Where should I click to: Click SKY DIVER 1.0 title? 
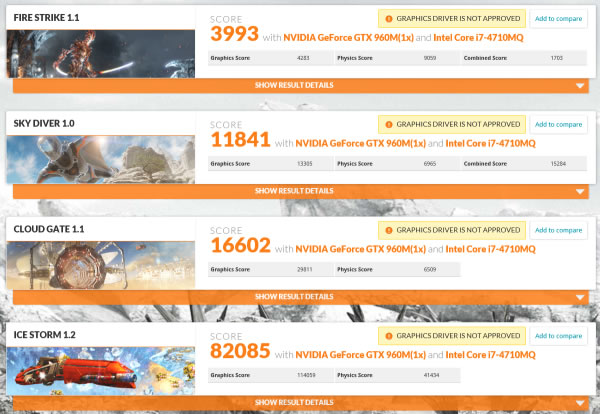44,123
